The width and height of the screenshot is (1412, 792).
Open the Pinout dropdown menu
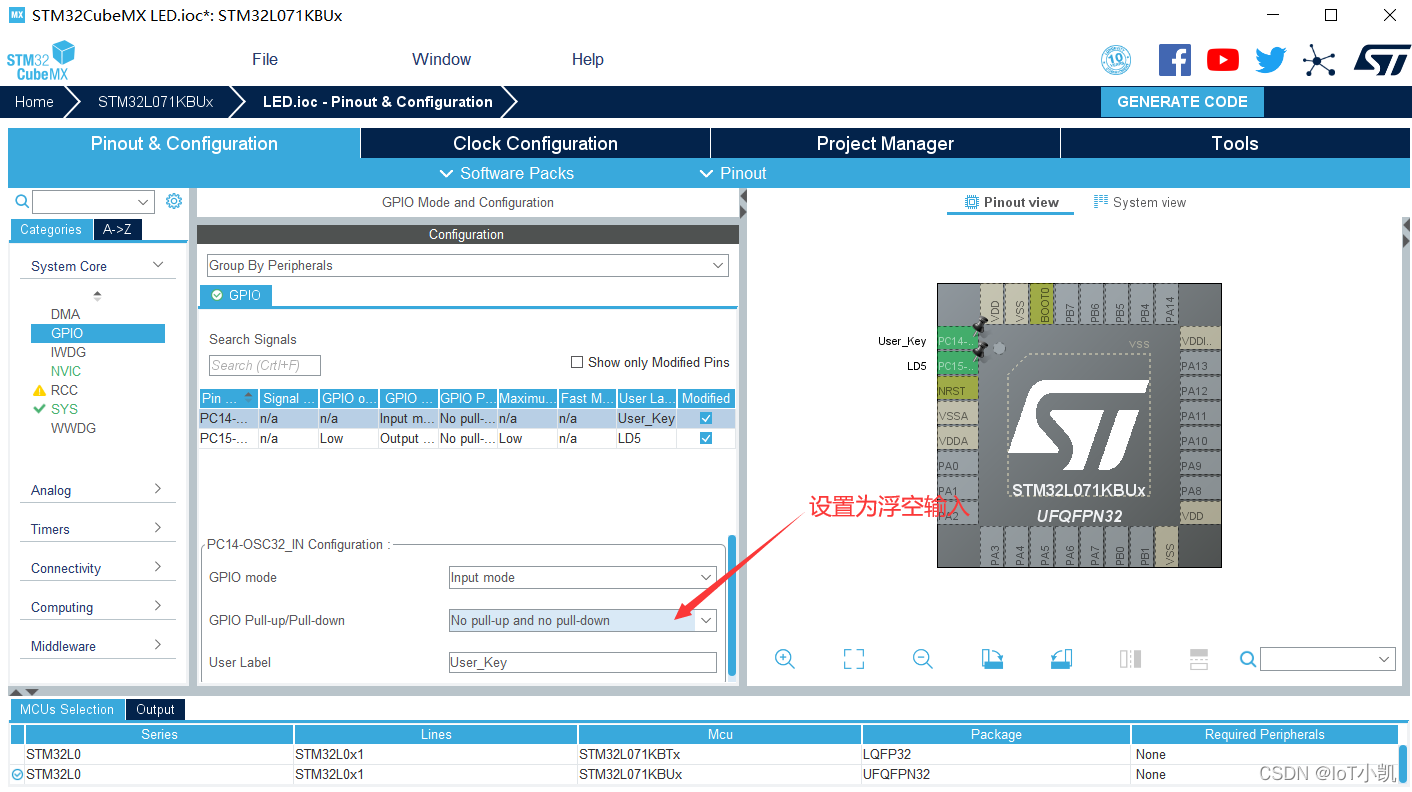(733, 173)
